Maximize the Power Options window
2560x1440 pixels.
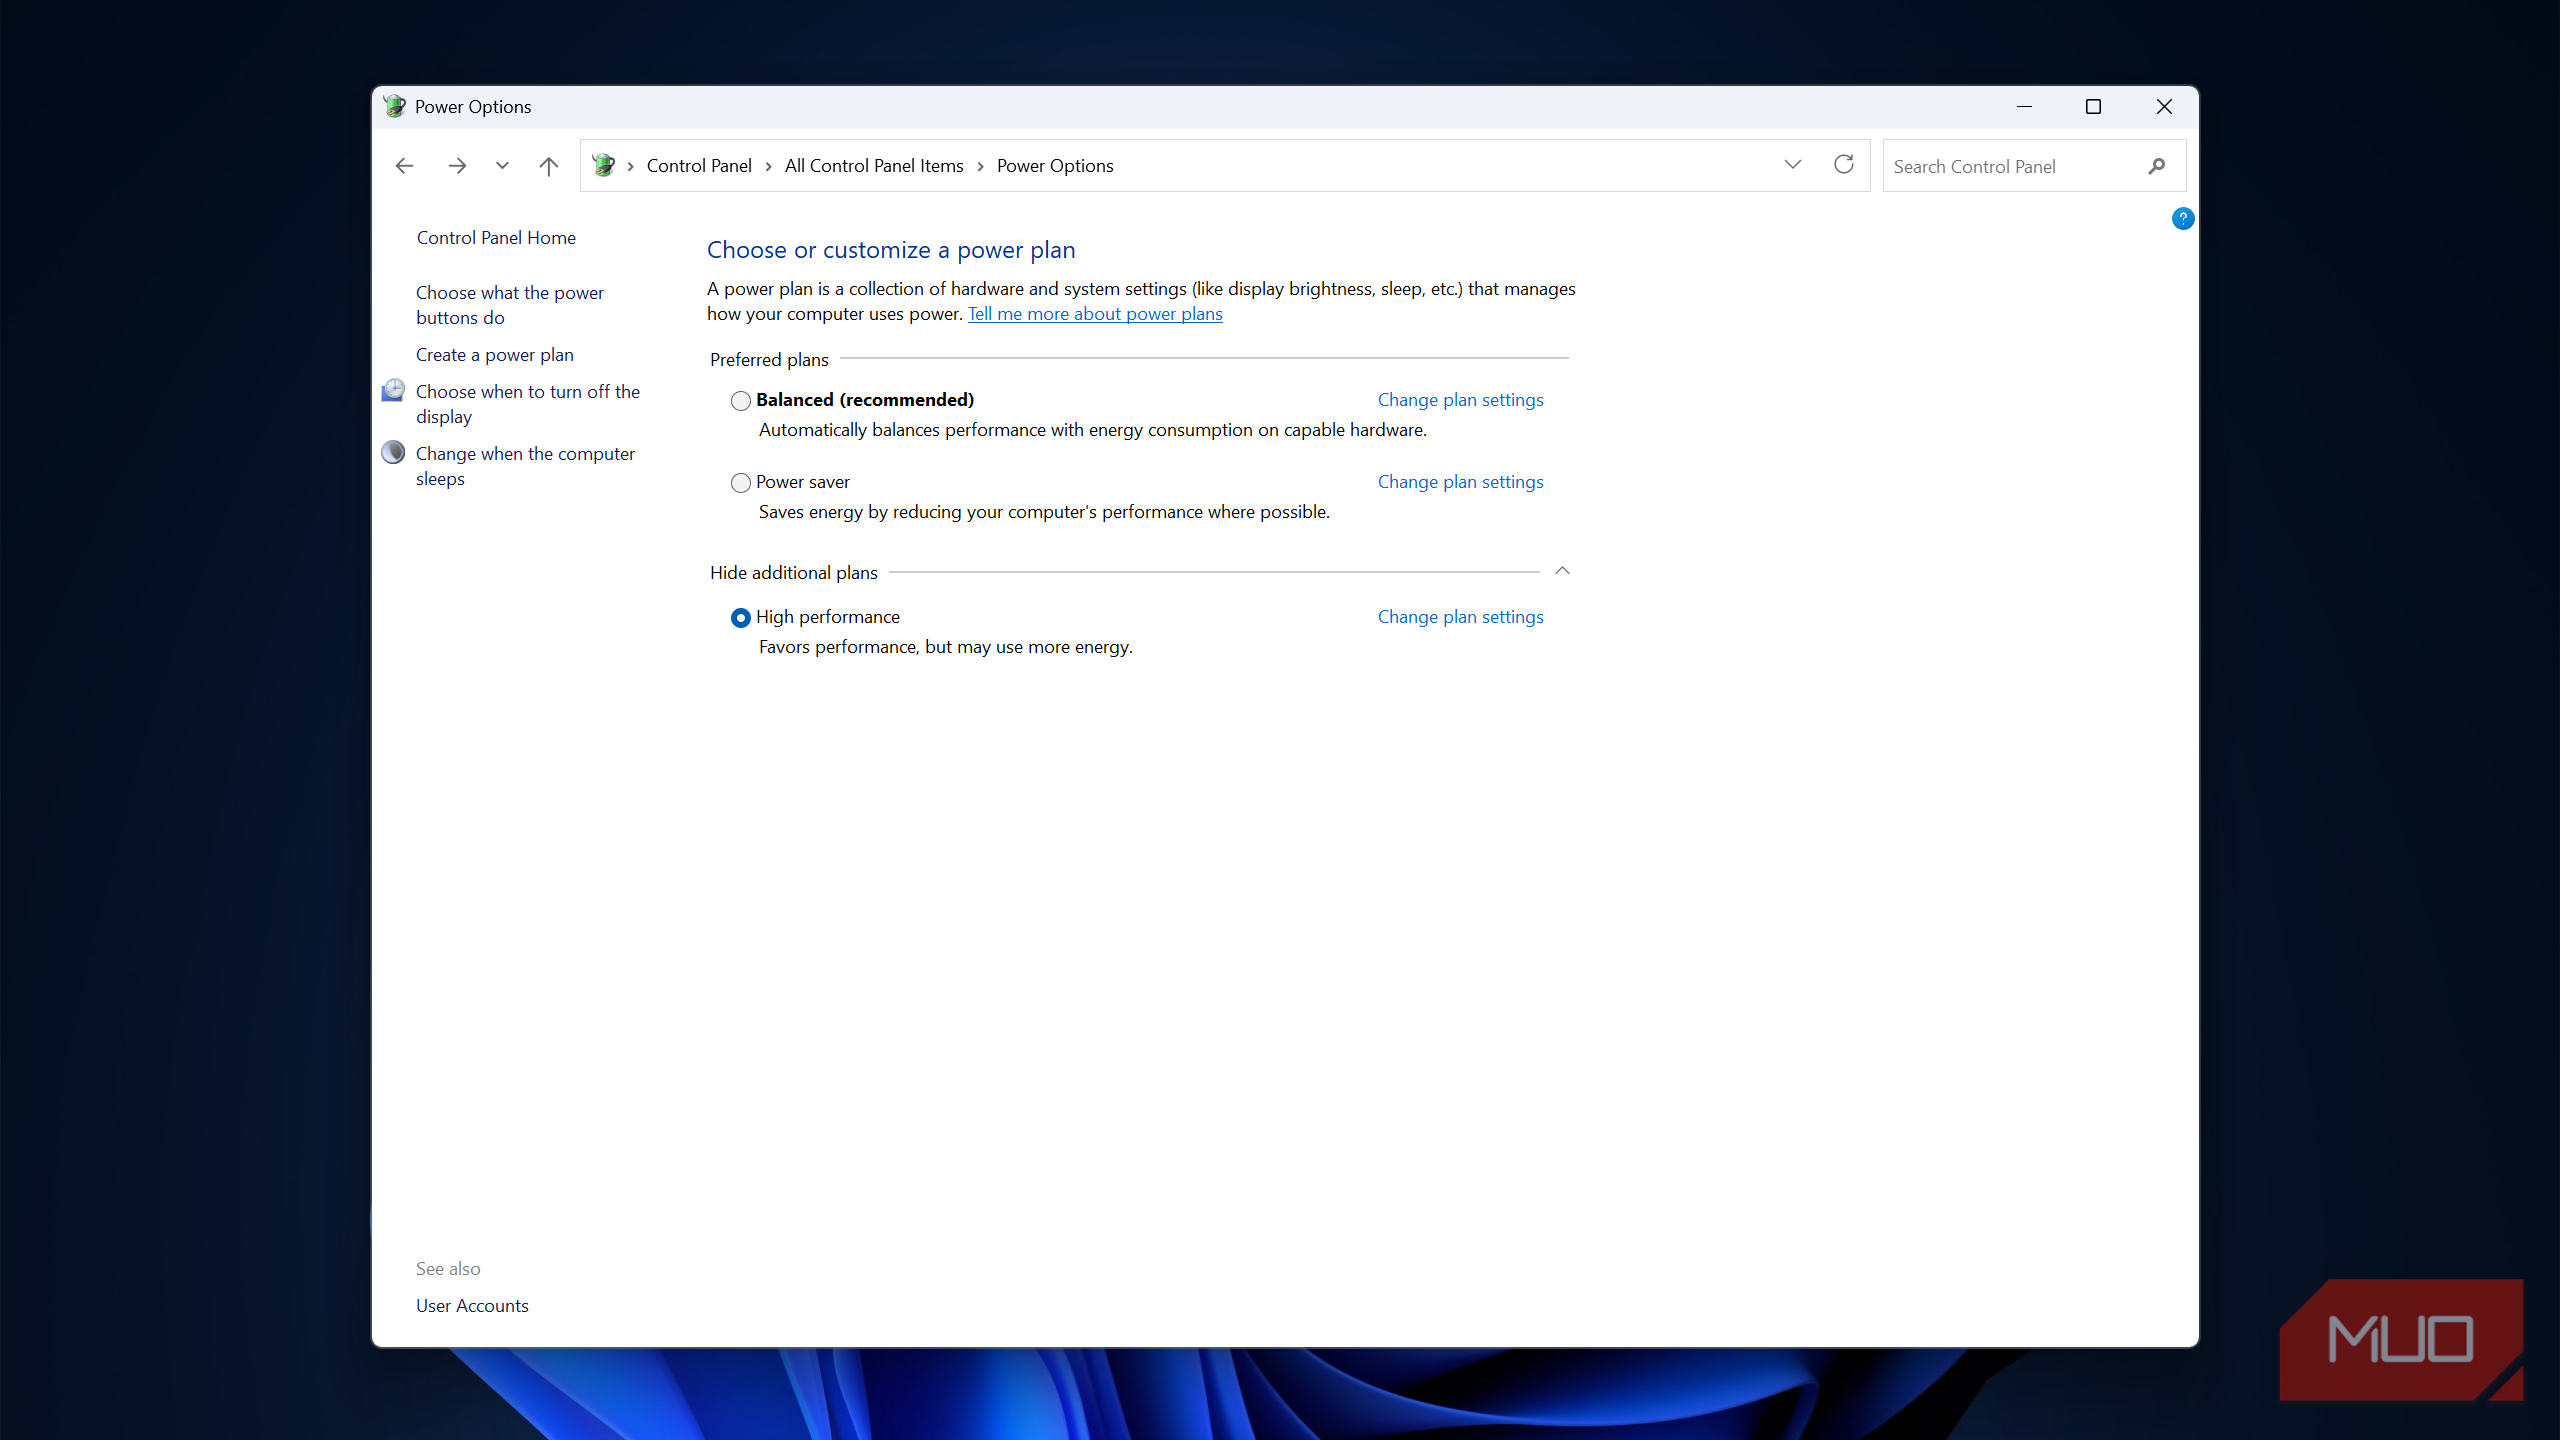pyautogui.click(x=2093, y=106)
